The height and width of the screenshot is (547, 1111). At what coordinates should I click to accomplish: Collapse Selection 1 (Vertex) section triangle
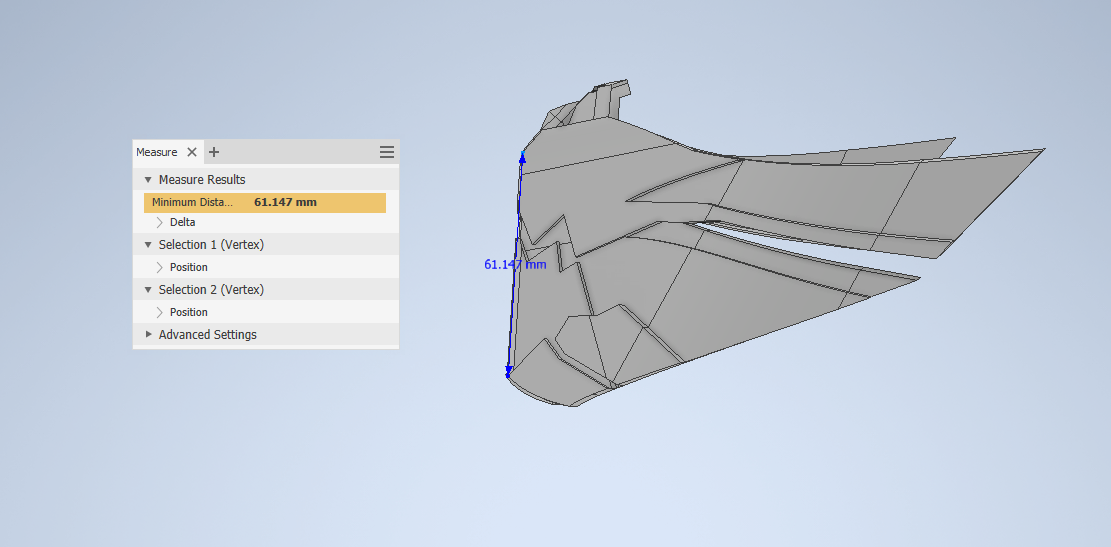tap(148, 244)
